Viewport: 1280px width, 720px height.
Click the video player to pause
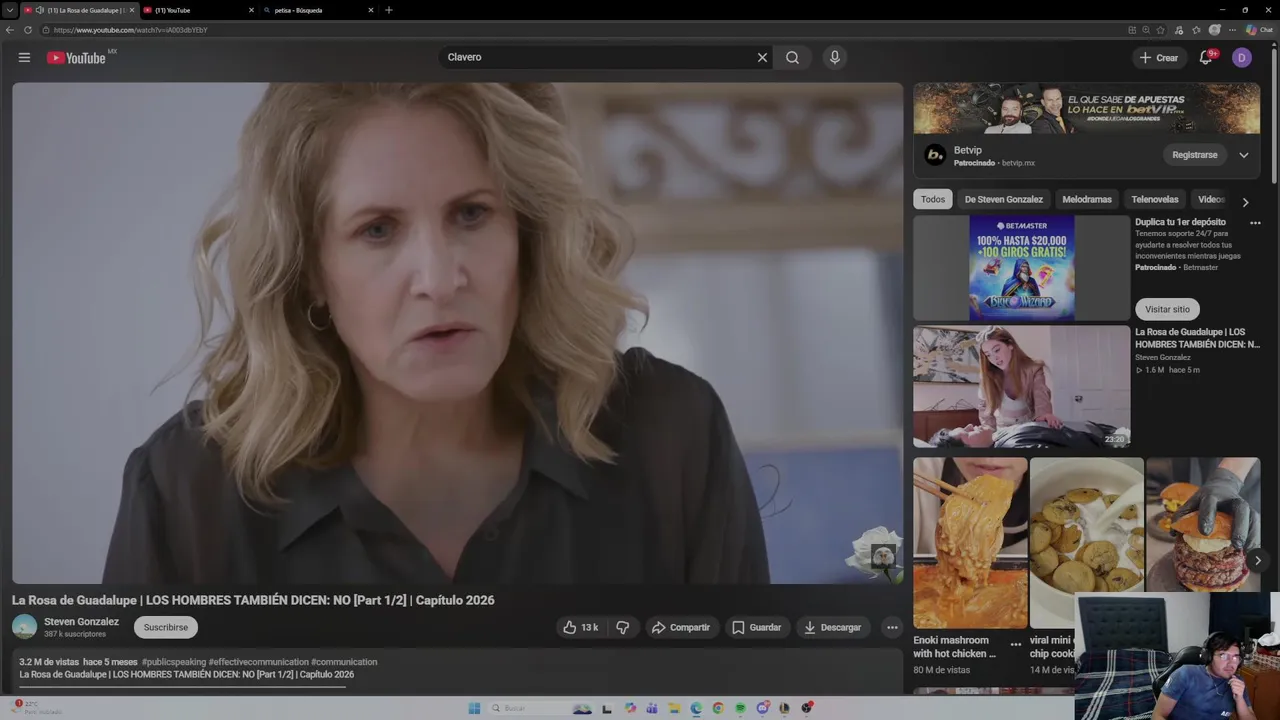[x=457, y=333]
